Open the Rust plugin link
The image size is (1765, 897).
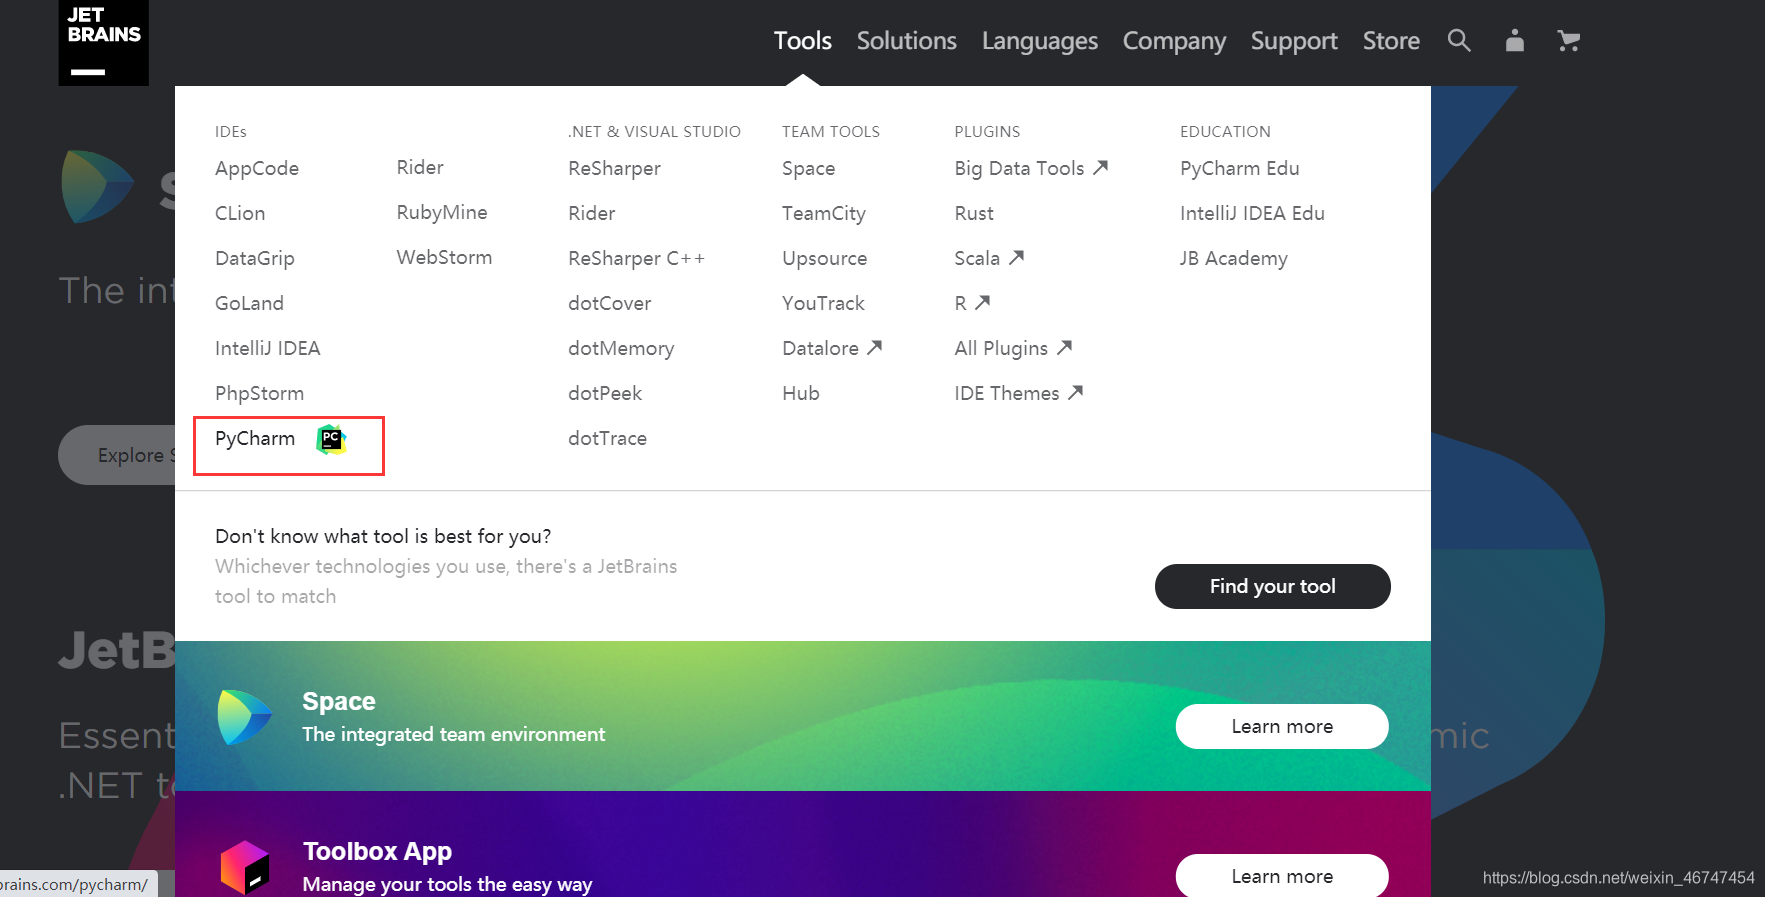974,213
